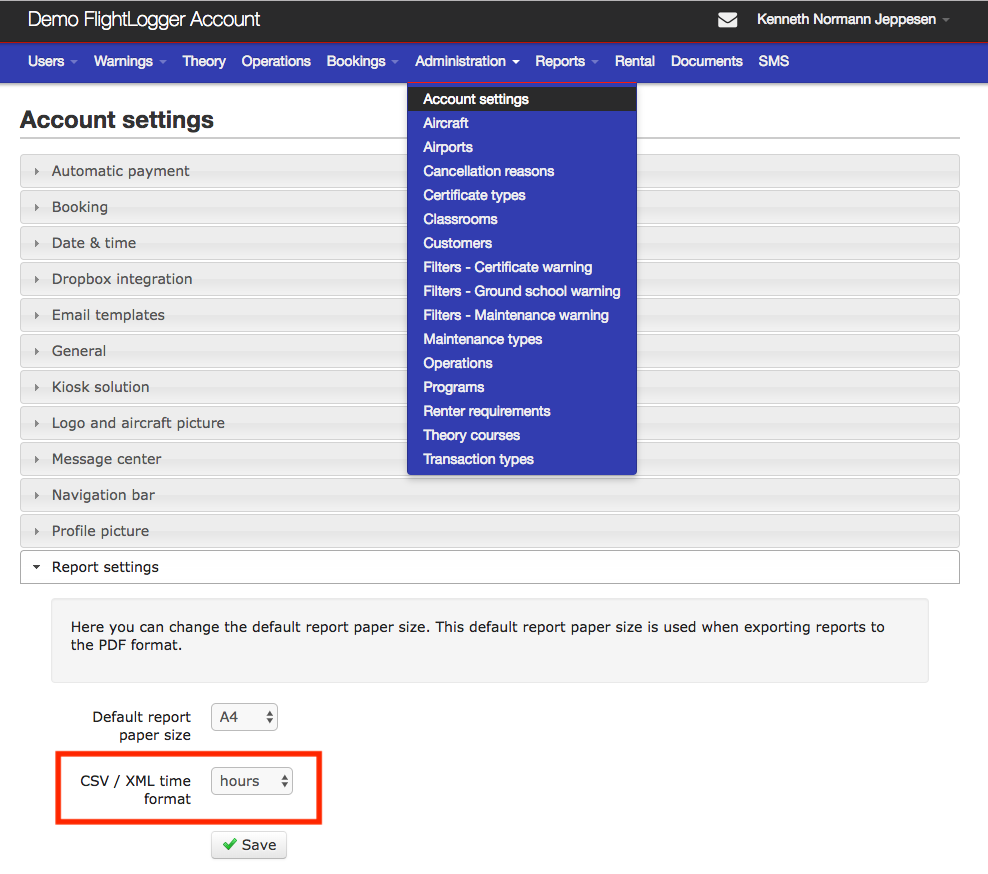
Task: Open Filters - Maintenance warning entry
Action: tap(522, 314)
